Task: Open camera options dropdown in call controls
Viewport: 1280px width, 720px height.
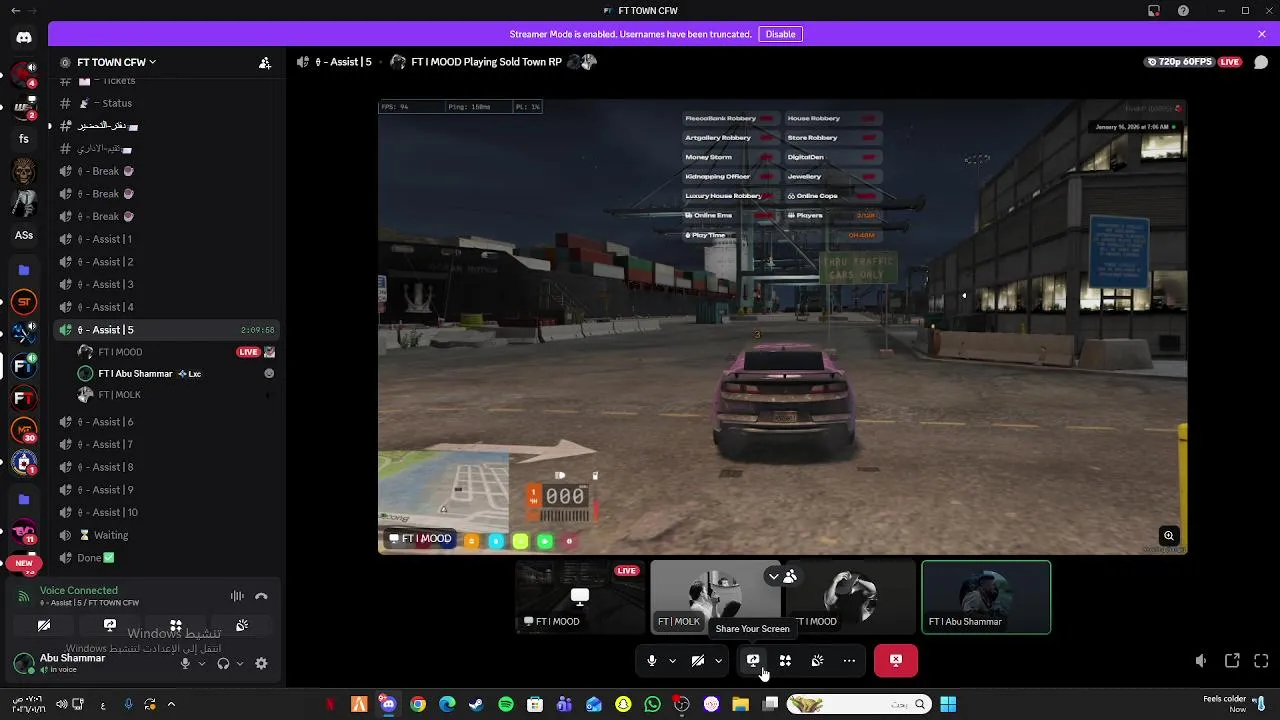Action: [718, 660]
